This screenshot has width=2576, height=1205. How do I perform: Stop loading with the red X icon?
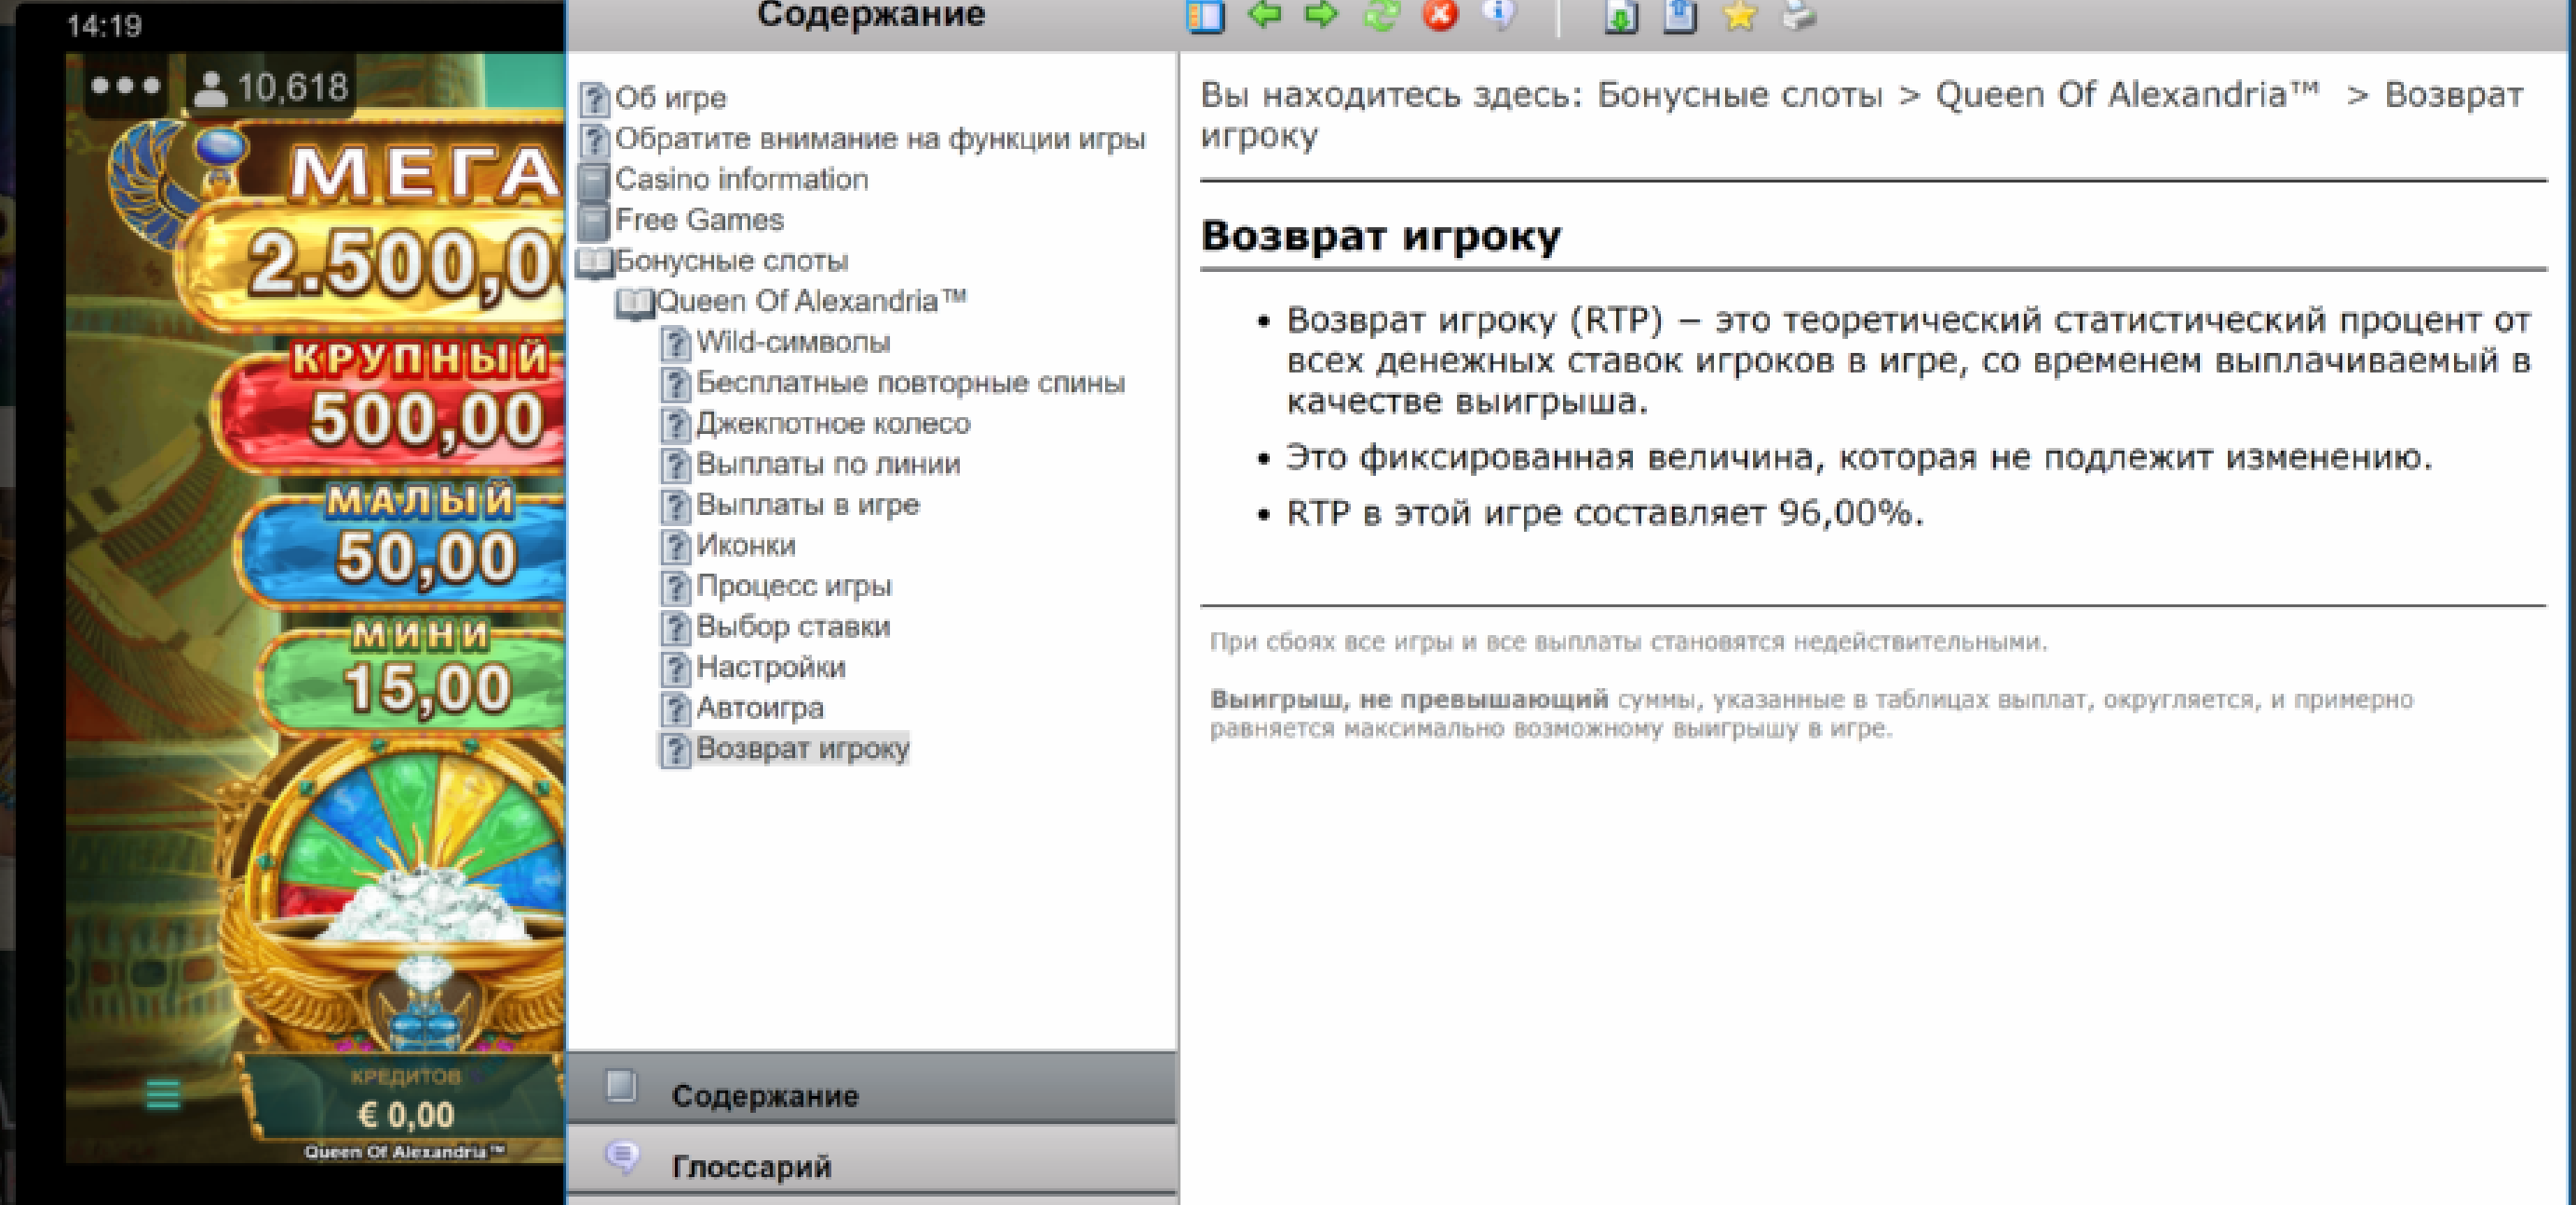(x=1440, y=14)
